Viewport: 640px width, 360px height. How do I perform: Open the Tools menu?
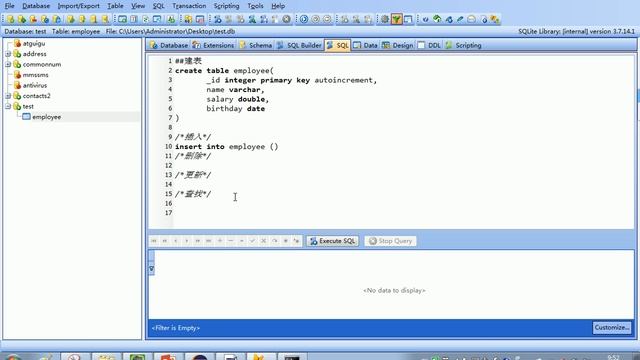pos(255,6)
